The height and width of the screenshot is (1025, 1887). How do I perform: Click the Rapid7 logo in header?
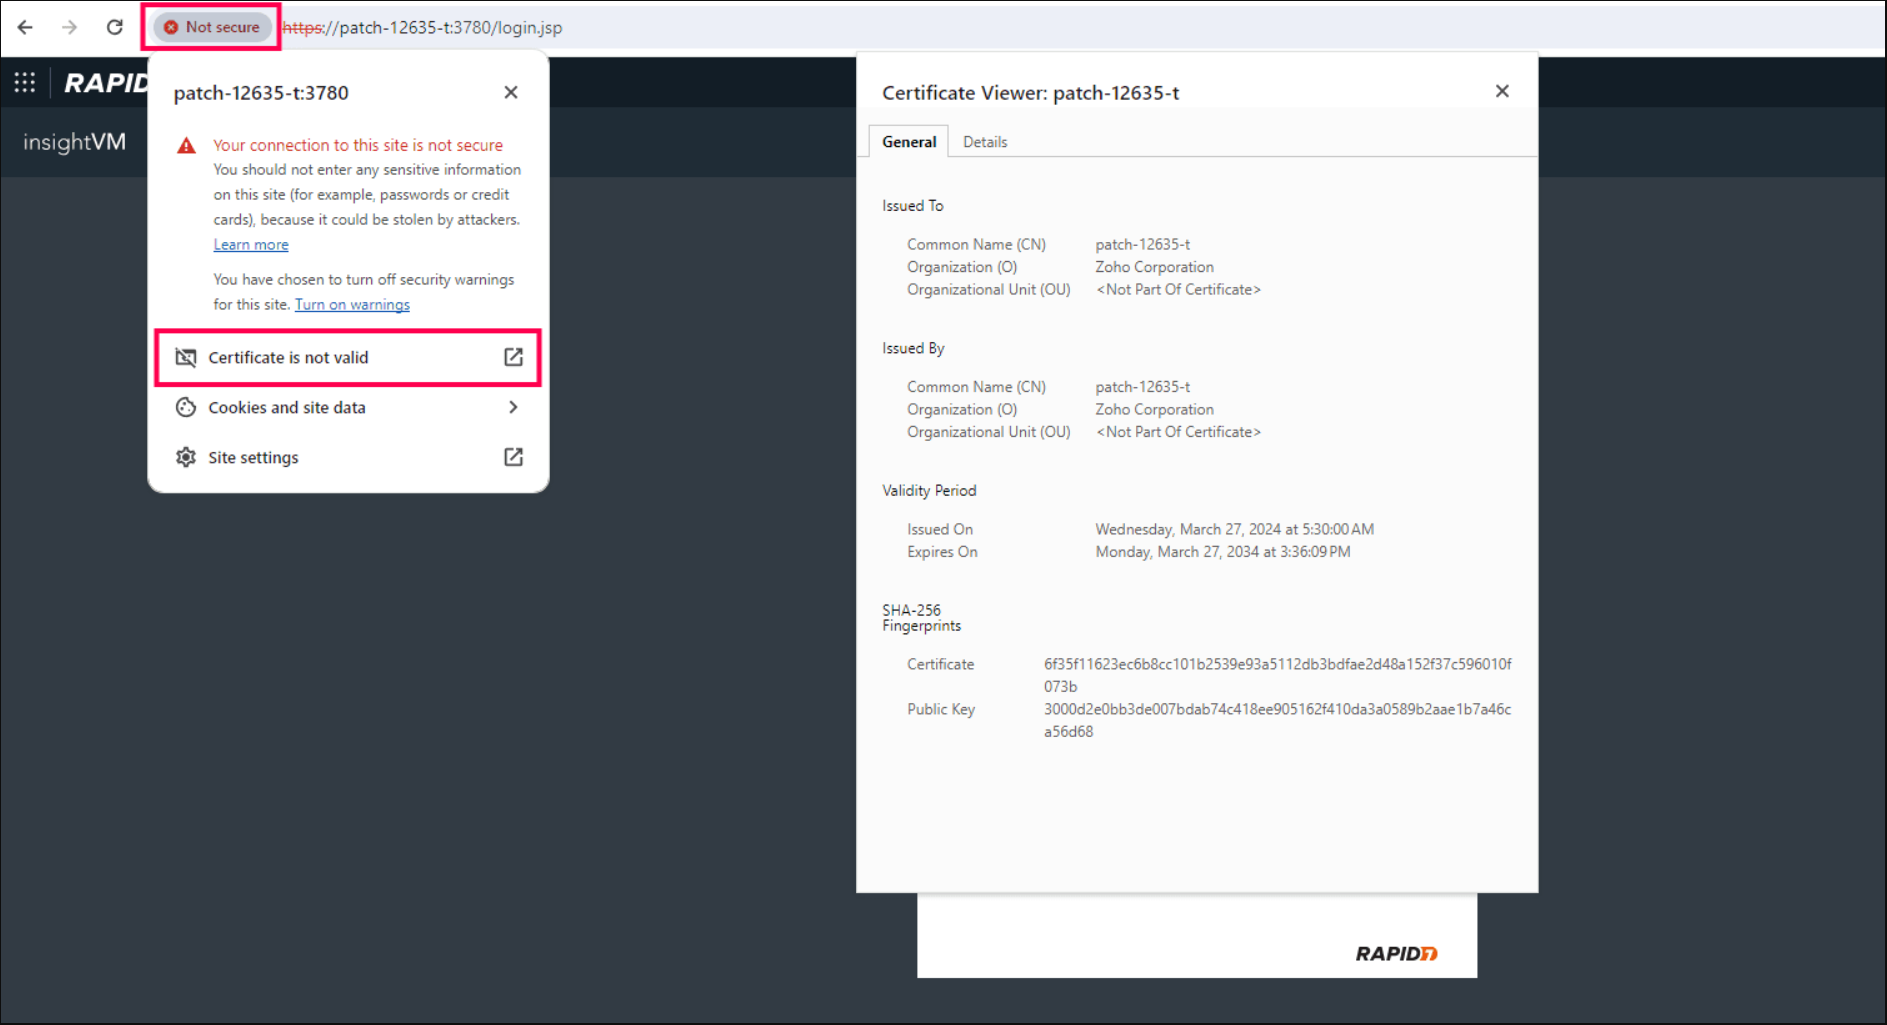[x=106, y=83]
